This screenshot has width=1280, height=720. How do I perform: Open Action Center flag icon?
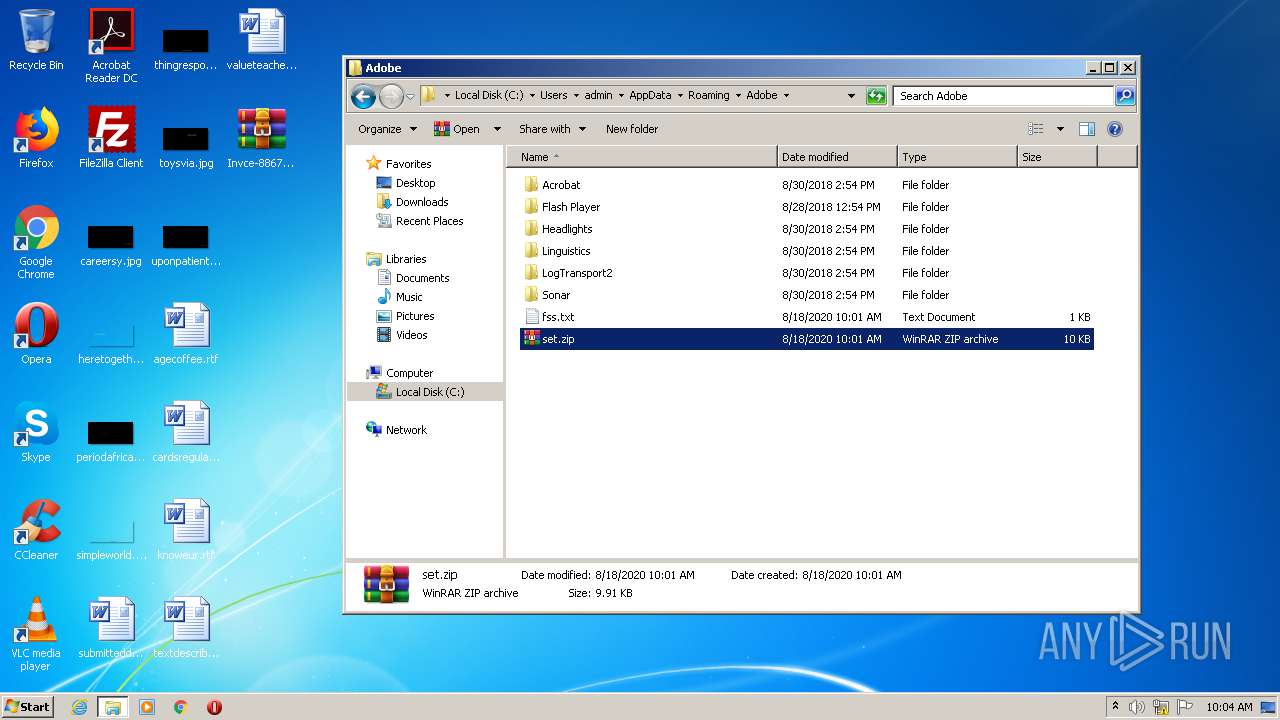tap(1185, 707)
